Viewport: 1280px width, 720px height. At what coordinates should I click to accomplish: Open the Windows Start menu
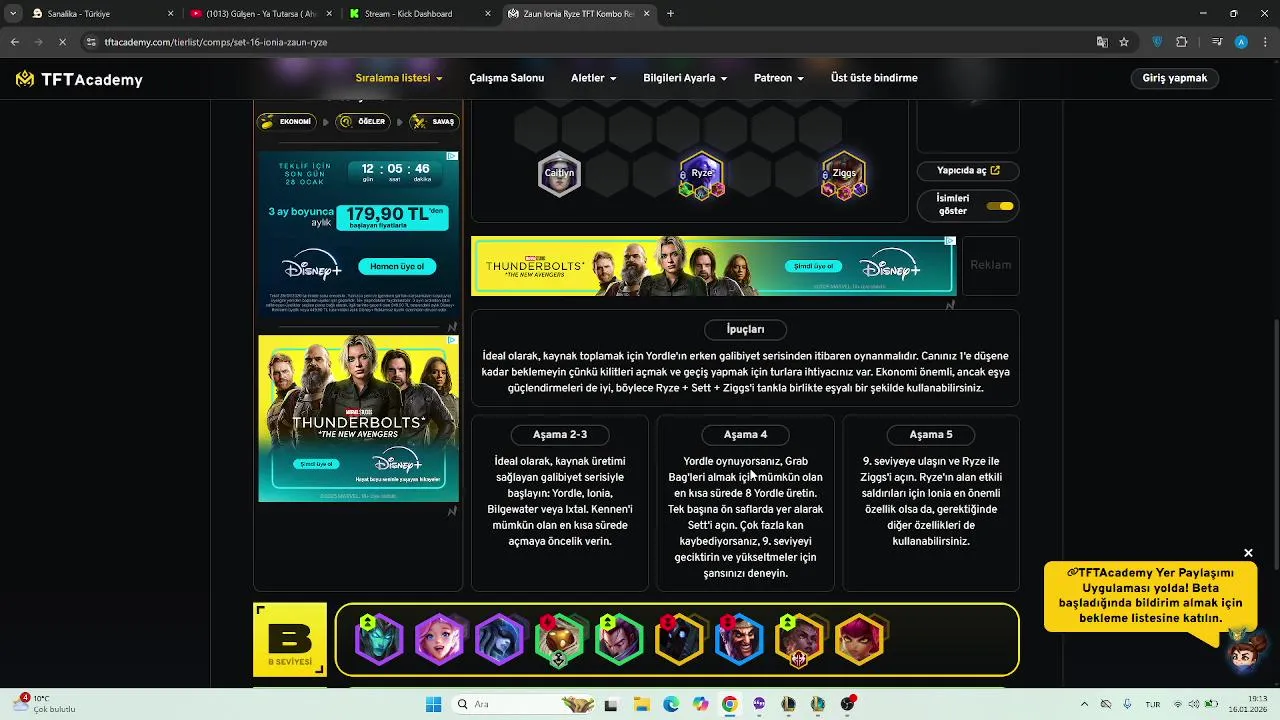pos(433,704)
